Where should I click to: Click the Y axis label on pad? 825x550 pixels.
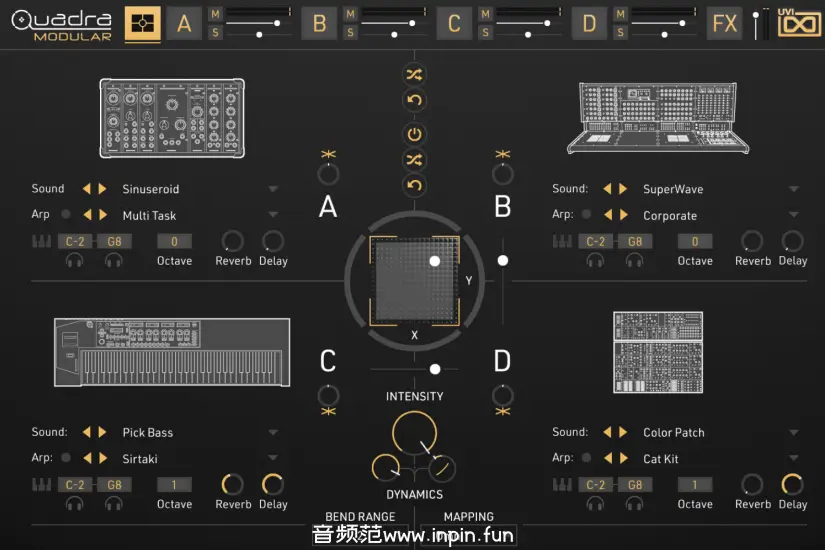[468, 281]
